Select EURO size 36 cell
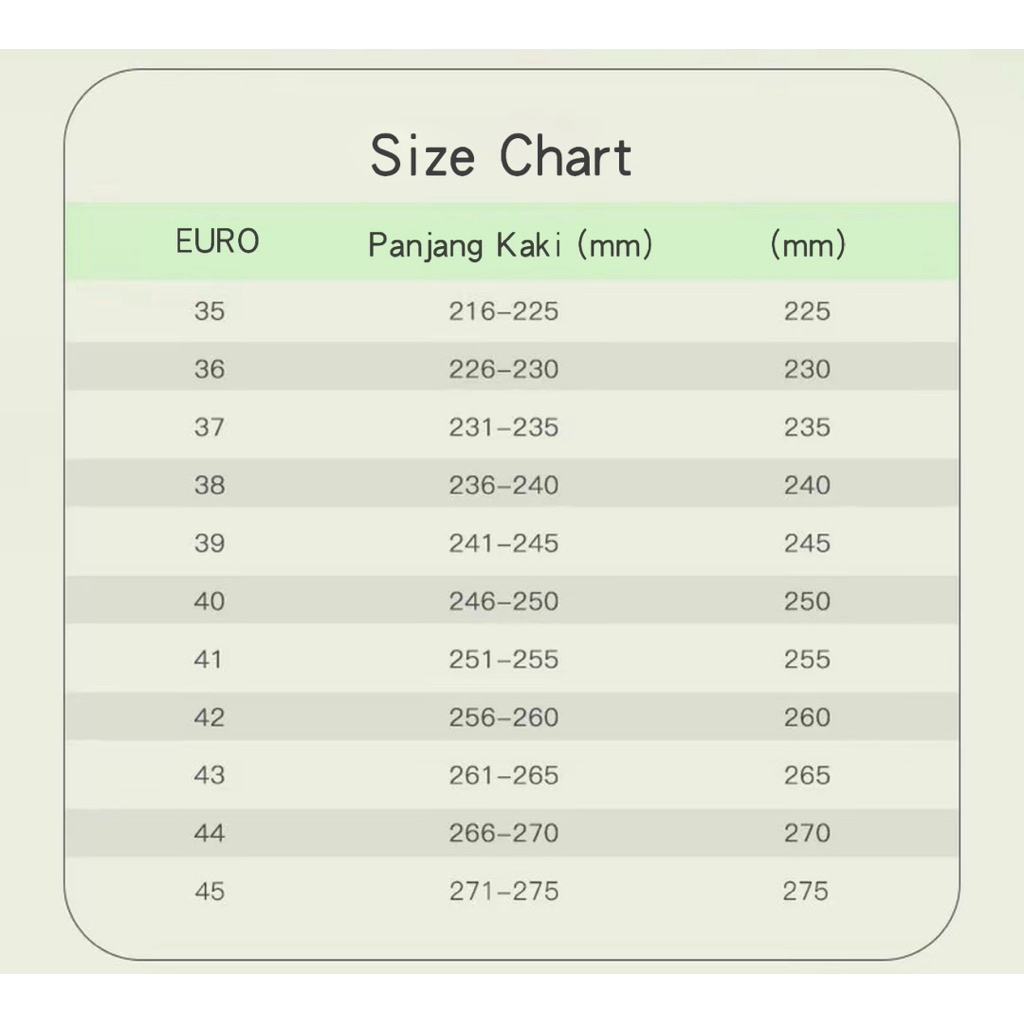Screen dimensions: 1024x1024 tap(210, 370)
